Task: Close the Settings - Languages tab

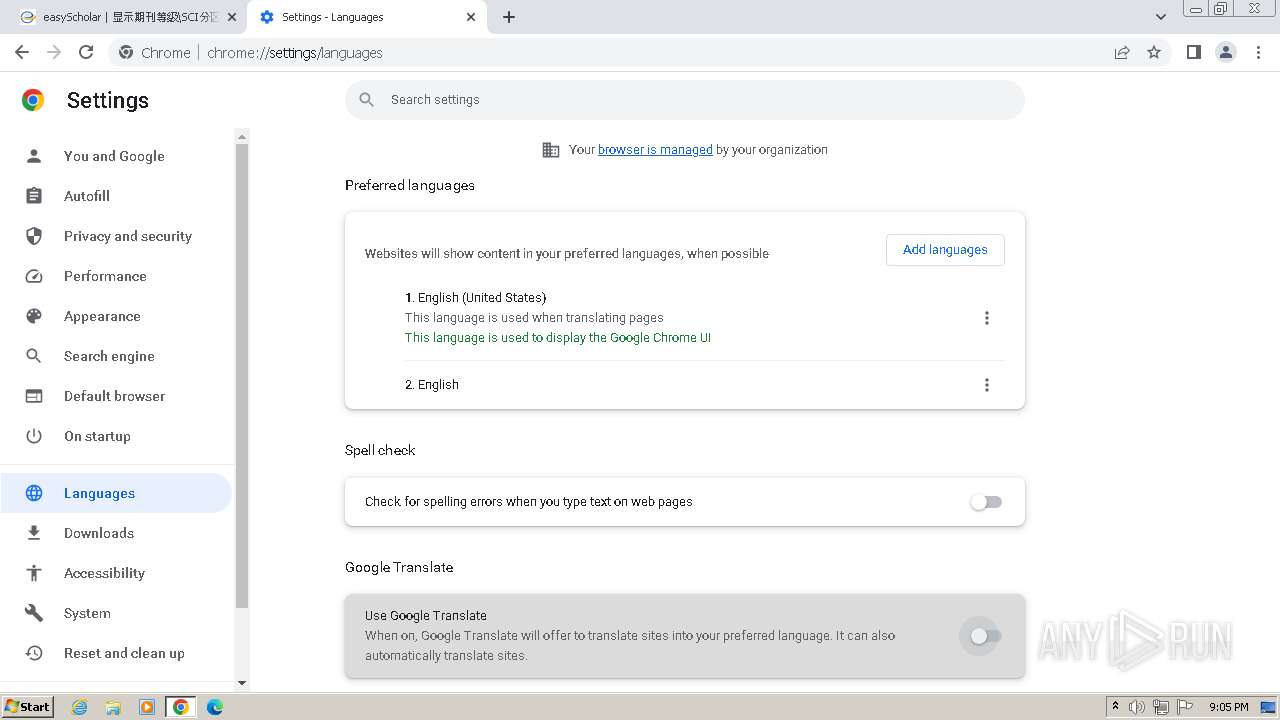Action: click(x=471, y=17)
